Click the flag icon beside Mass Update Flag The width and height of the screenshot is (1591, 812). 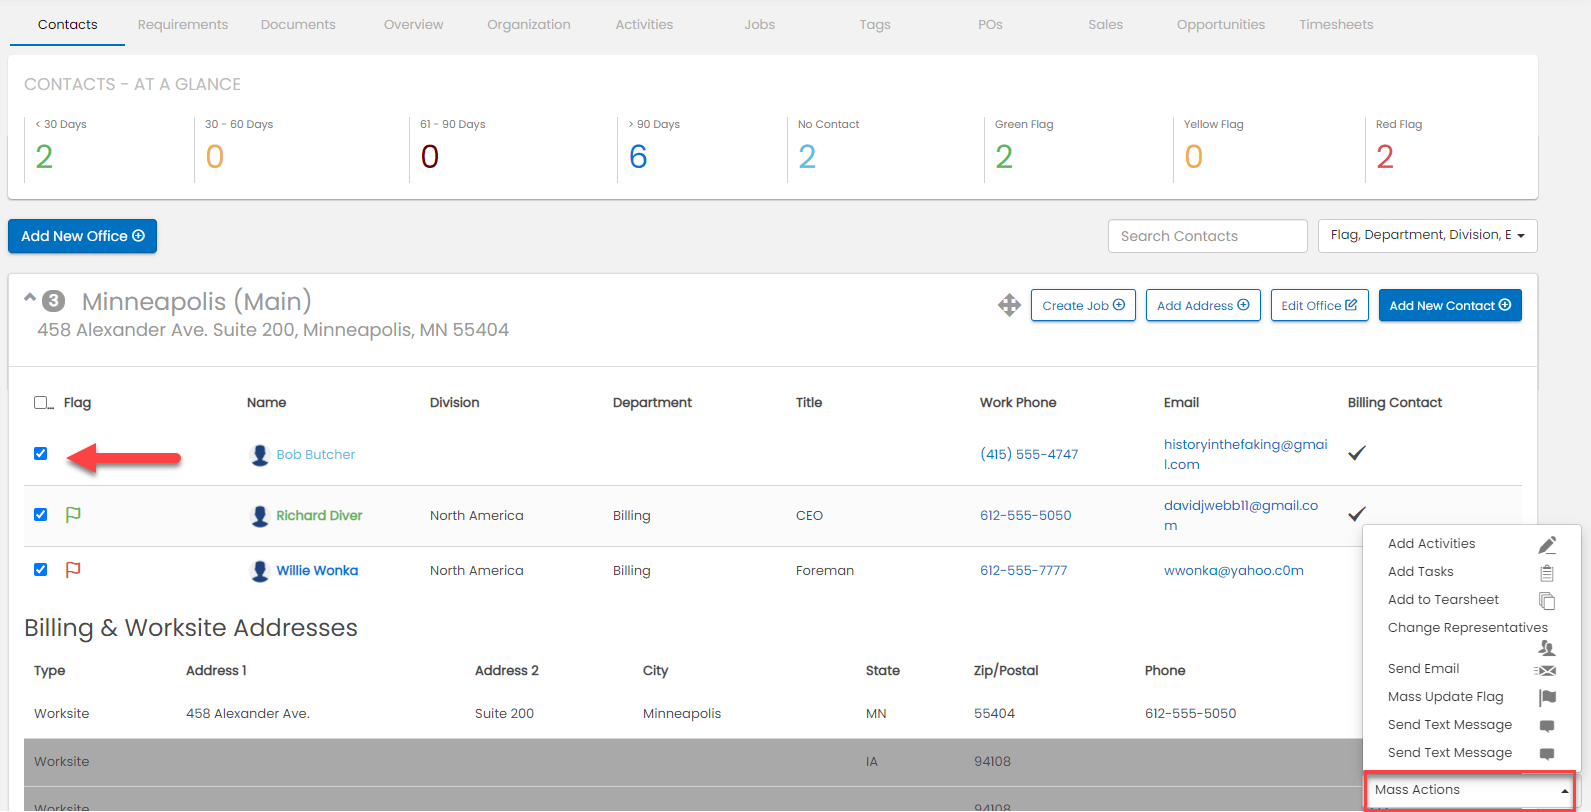[1548, 697]
